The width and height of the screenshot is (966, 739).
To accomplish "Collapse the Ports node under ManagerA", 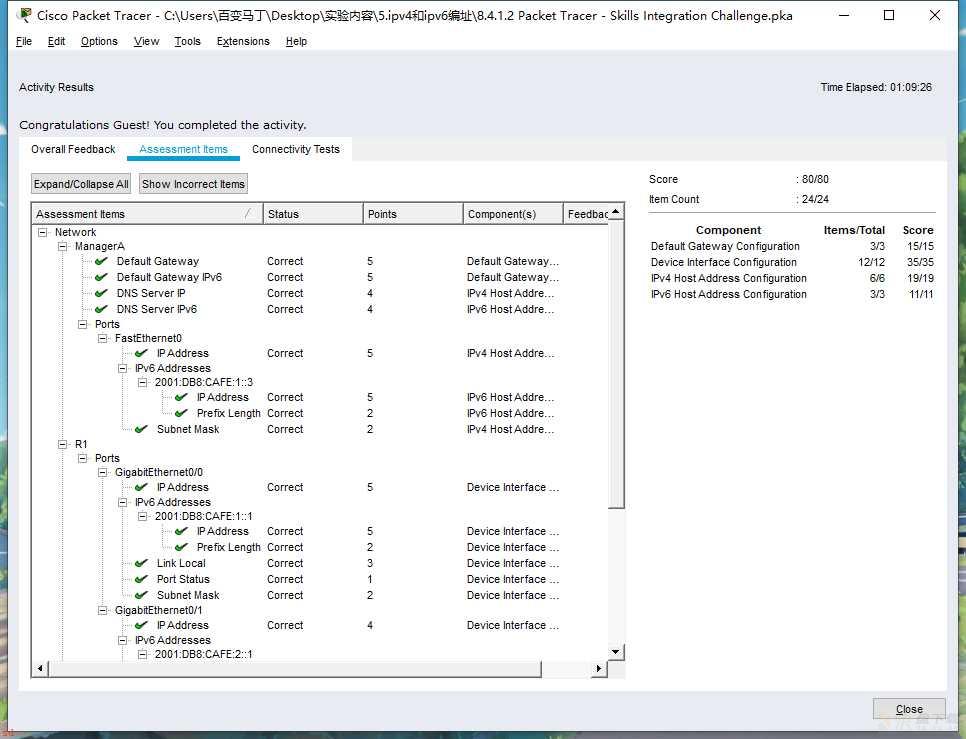I will tap(83, 324).
